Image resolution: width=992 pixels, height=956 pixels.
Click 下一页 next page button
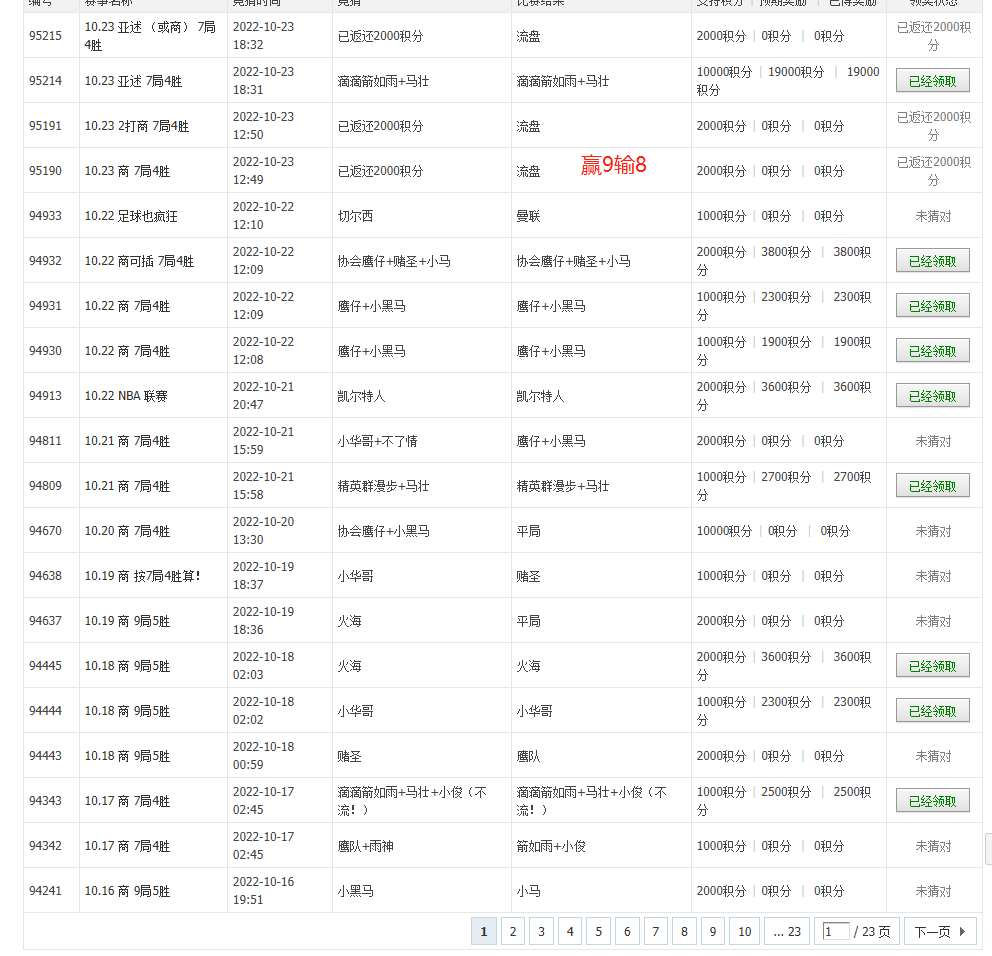(940, 932)
